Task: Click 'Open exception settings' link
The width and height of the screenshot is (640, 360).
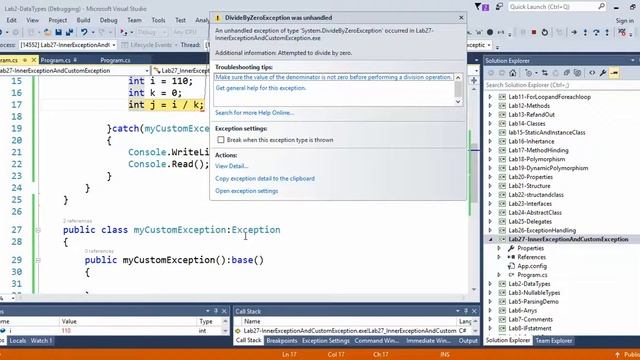Action: [247, 191]
